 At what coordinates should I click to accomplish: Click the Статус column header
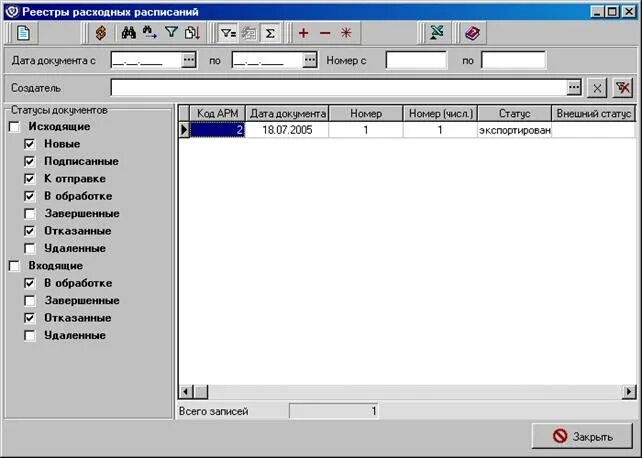coord(515,113)
